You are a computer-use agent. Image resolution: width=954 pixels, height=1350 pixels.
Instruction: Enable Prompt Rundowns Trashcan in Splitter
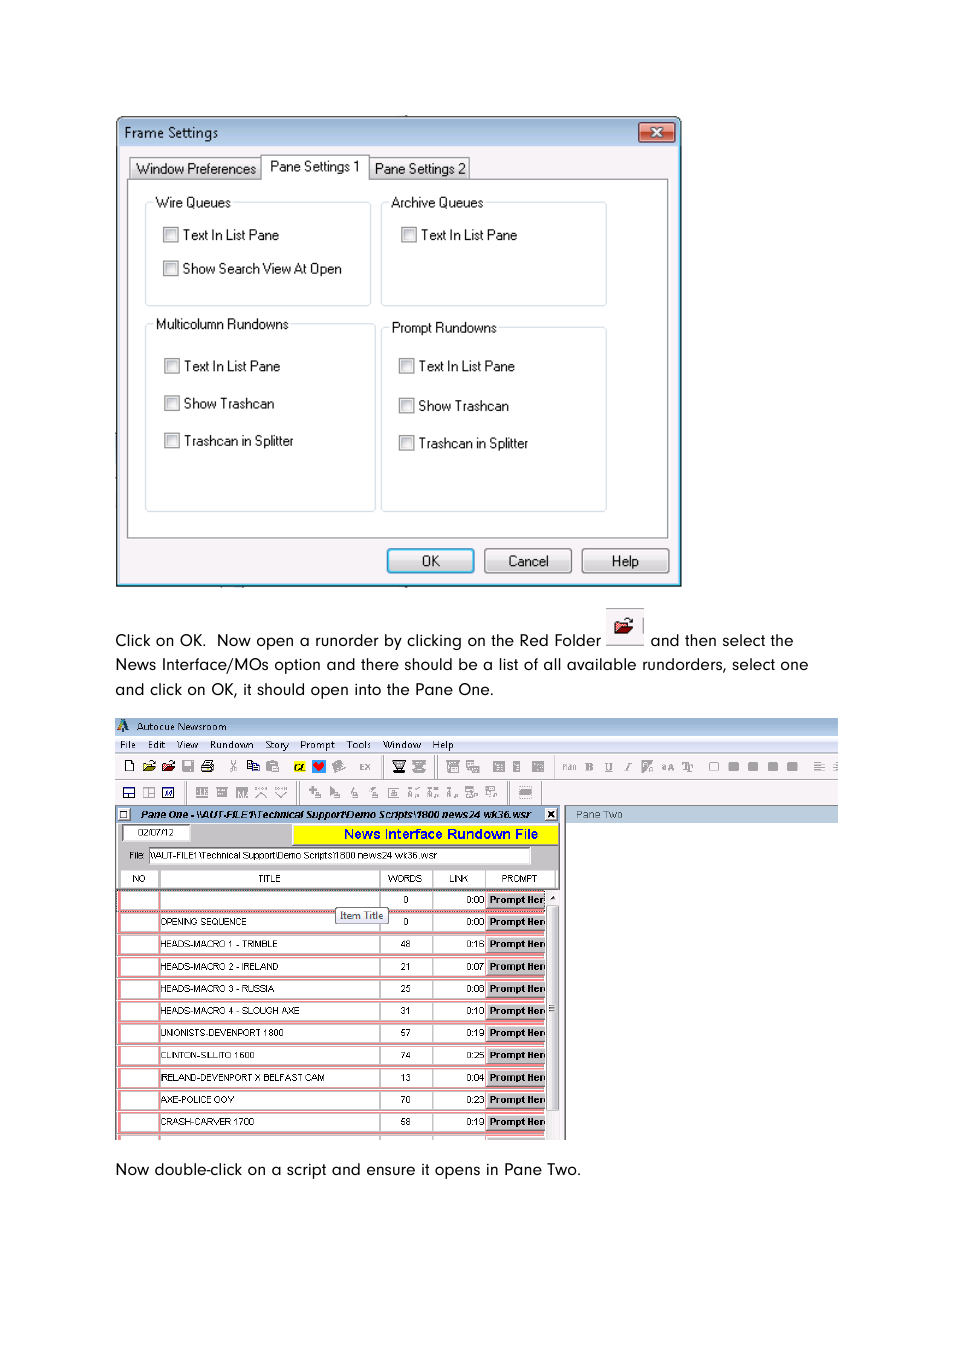(x=406, y=443)
